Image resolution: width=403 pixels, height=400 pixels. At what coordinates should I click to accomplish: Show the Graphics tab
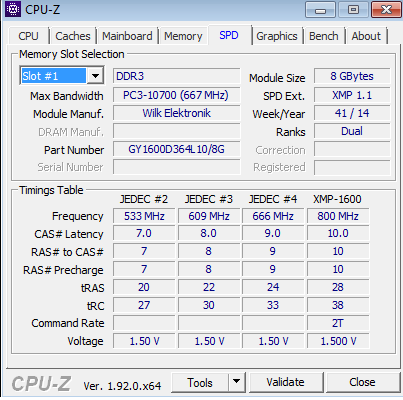pyautogui.click(x=277, y=36)
